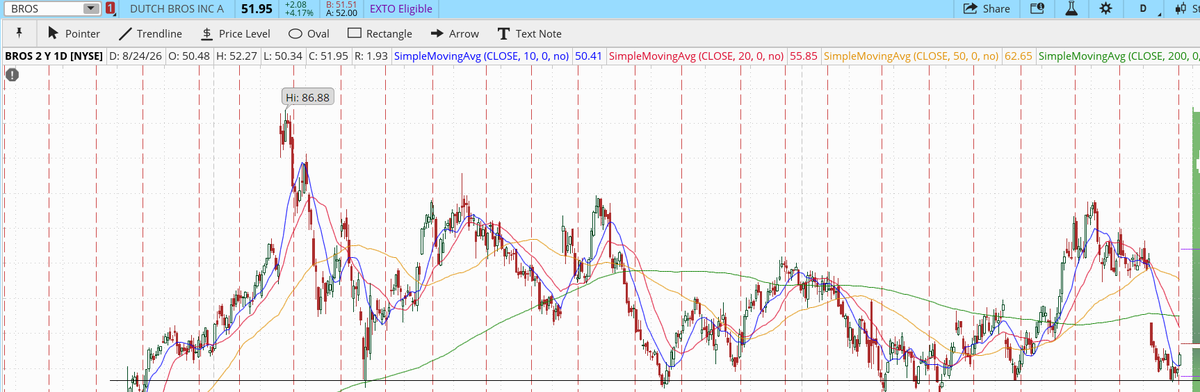Screen dimensions: 1200x392
Task: Select the Arrow drawing tool
Action: (454, 33)
